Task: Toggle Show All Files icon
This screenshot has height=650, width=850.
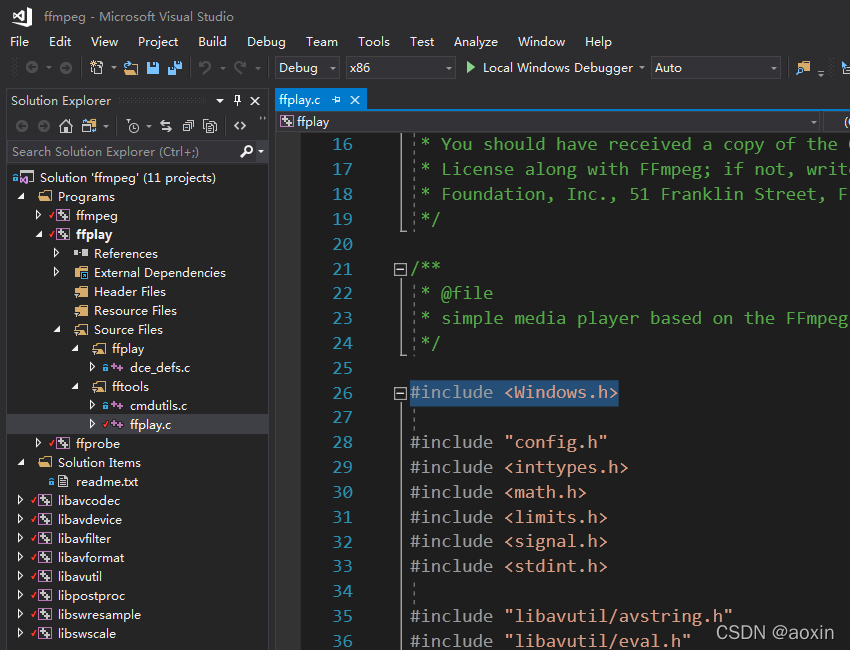Action: tap(210, 126)
